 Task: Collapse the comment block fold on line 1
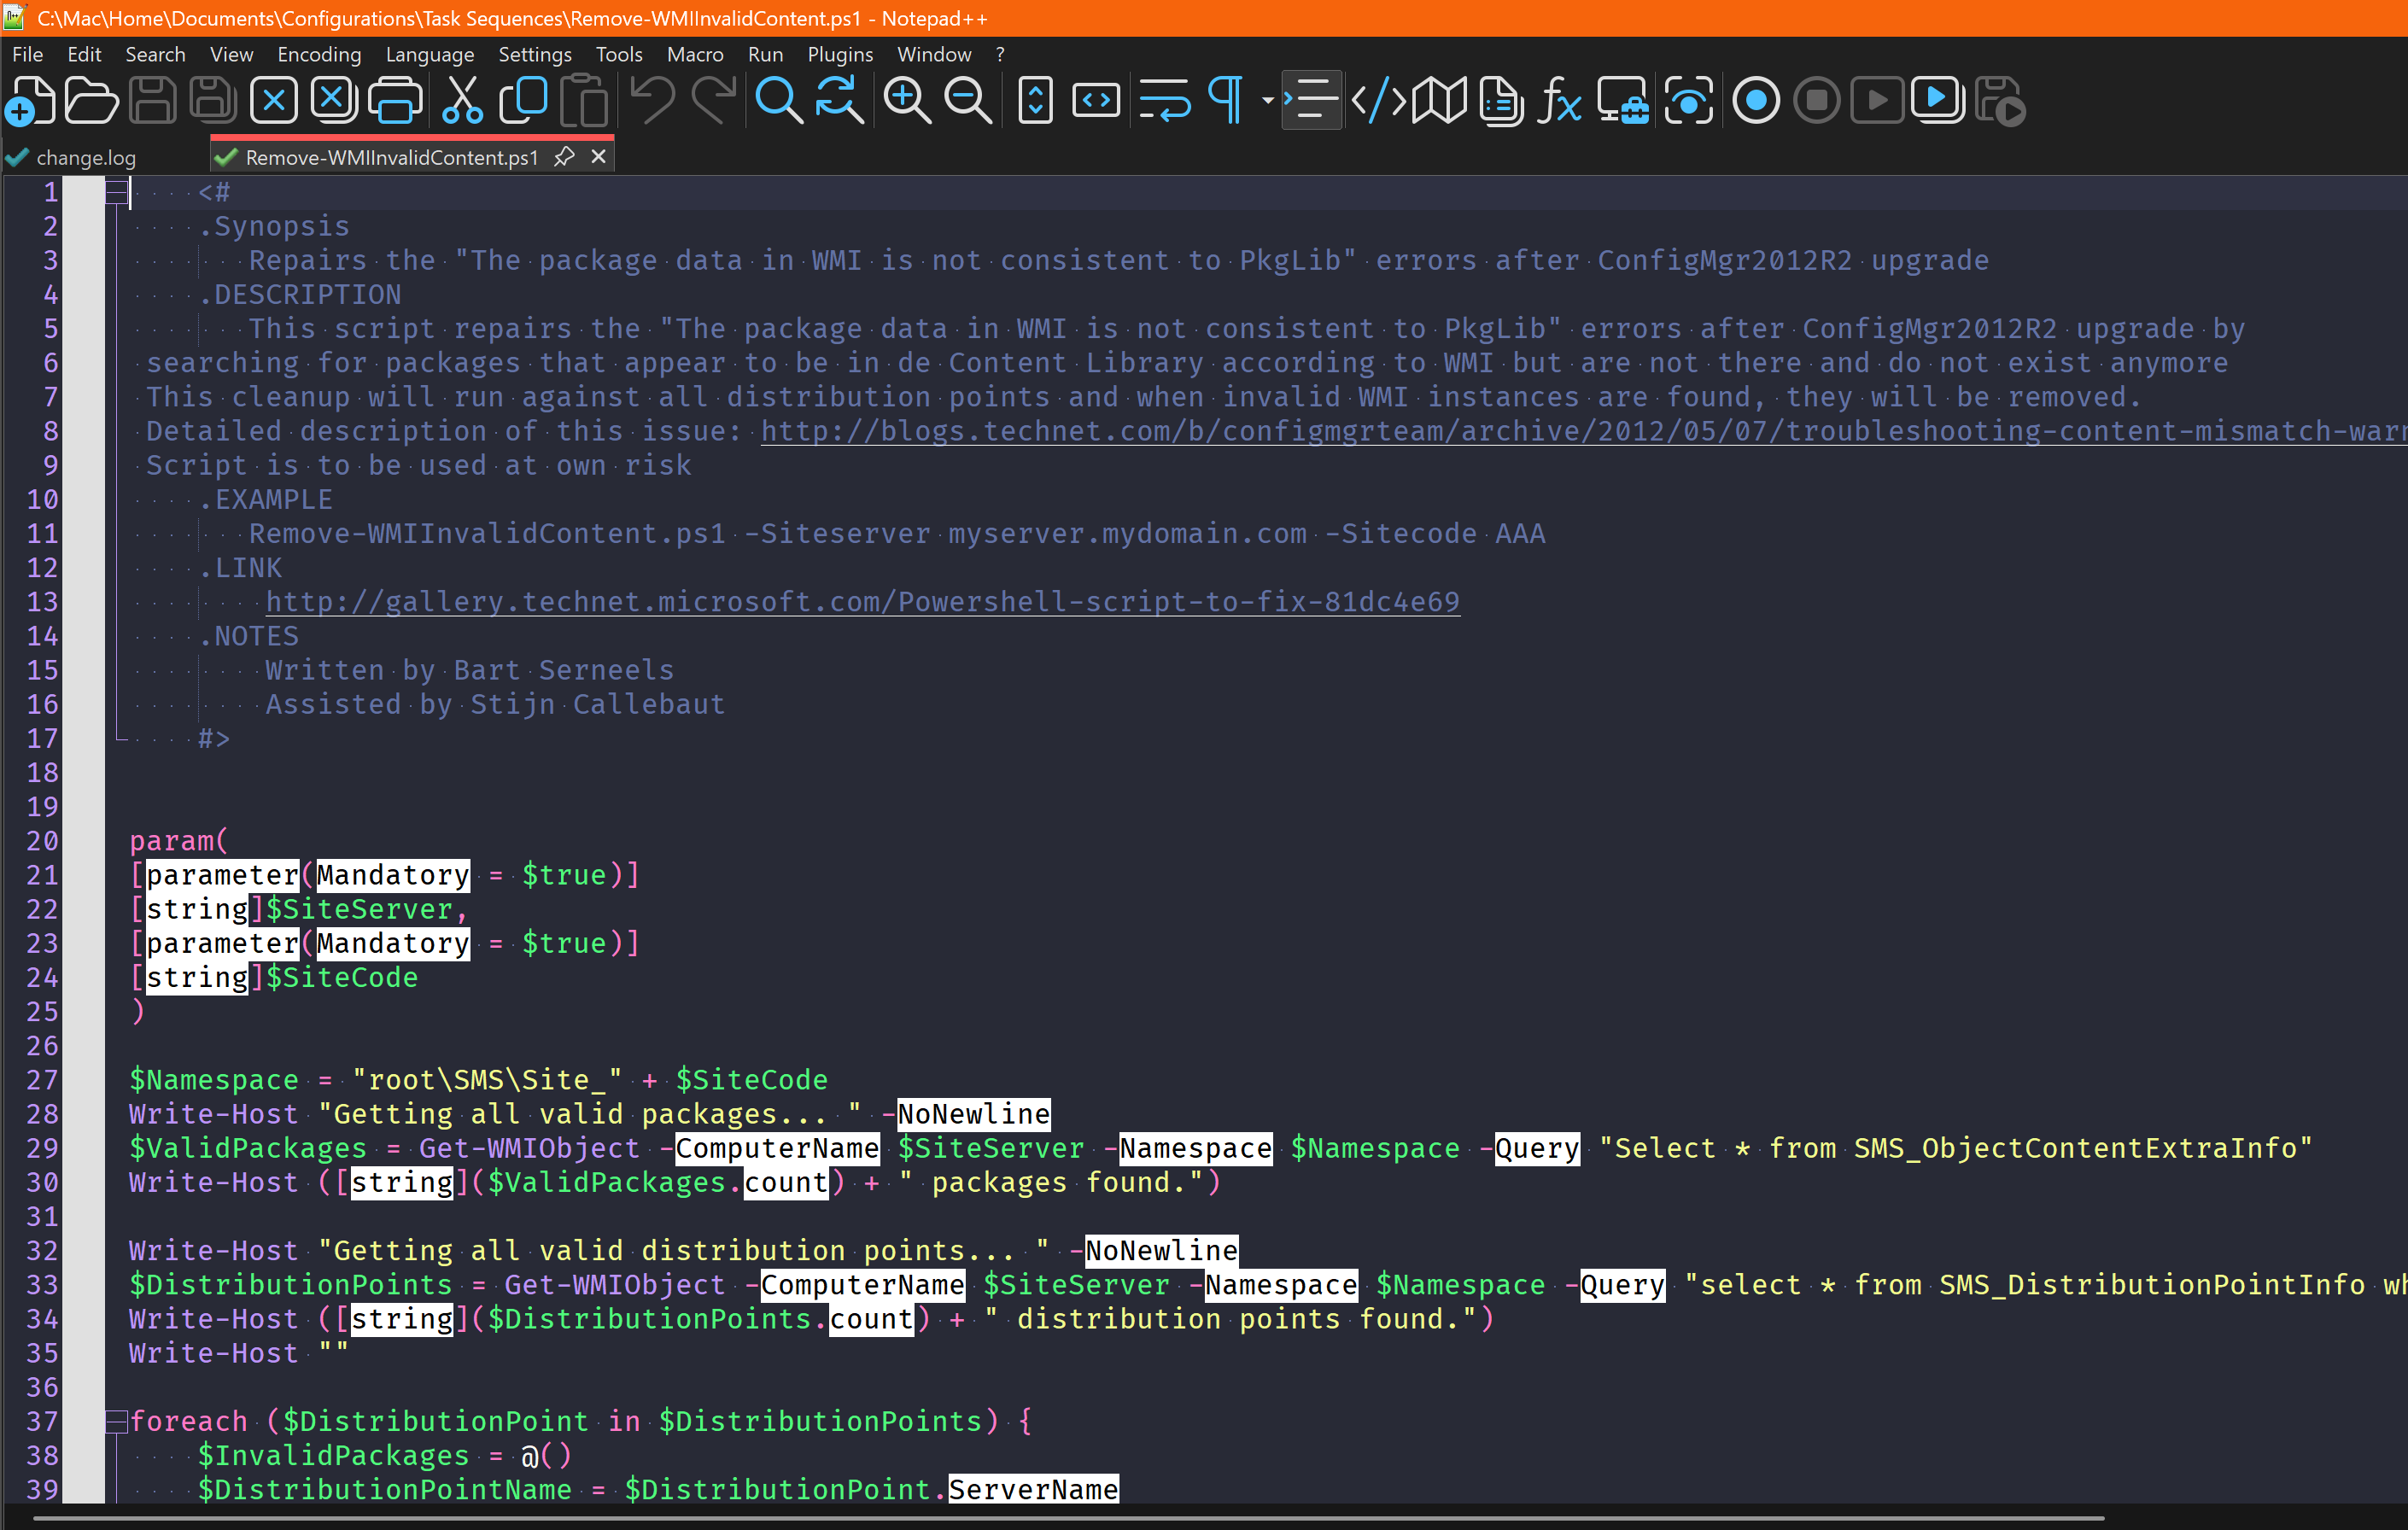pyautogui.click(x=117, y=192)
